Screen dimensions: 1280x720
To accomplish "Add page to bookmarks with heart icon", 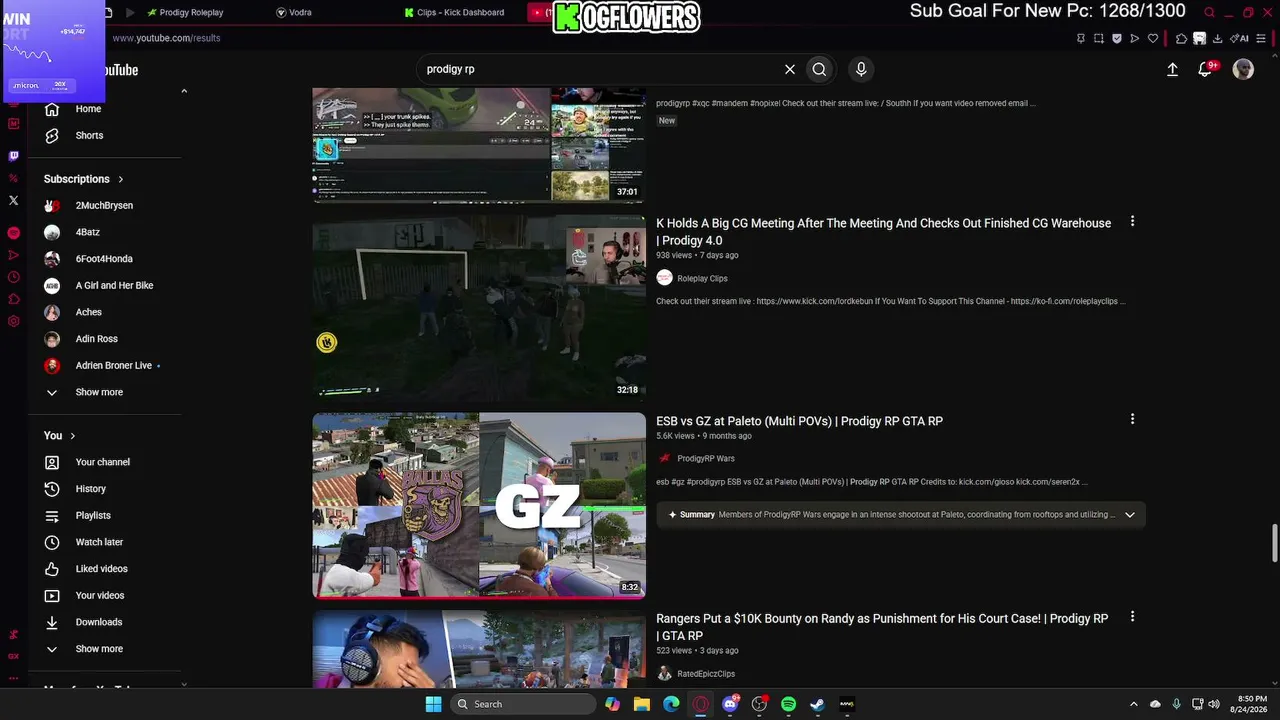I will tap(1152, 38).
